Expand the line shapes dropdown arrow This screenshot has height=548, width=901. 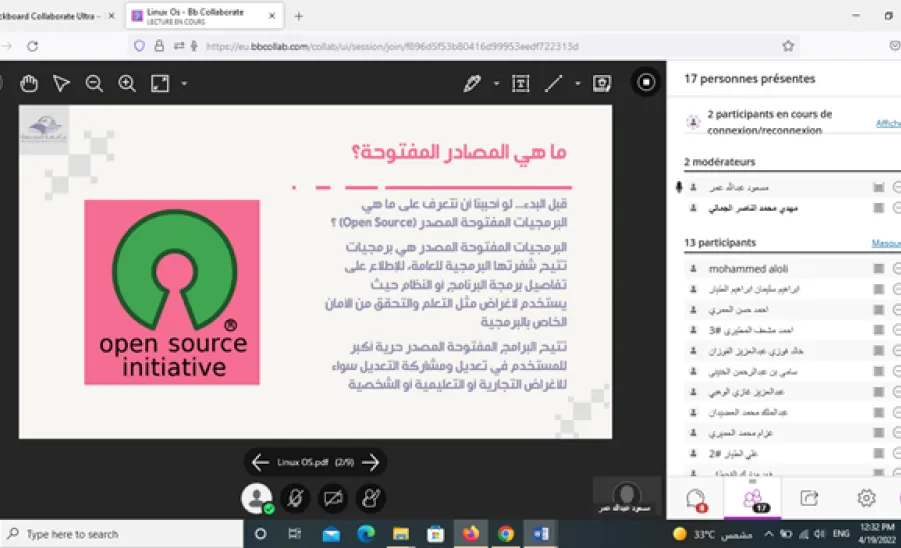[x=577, y=84]
